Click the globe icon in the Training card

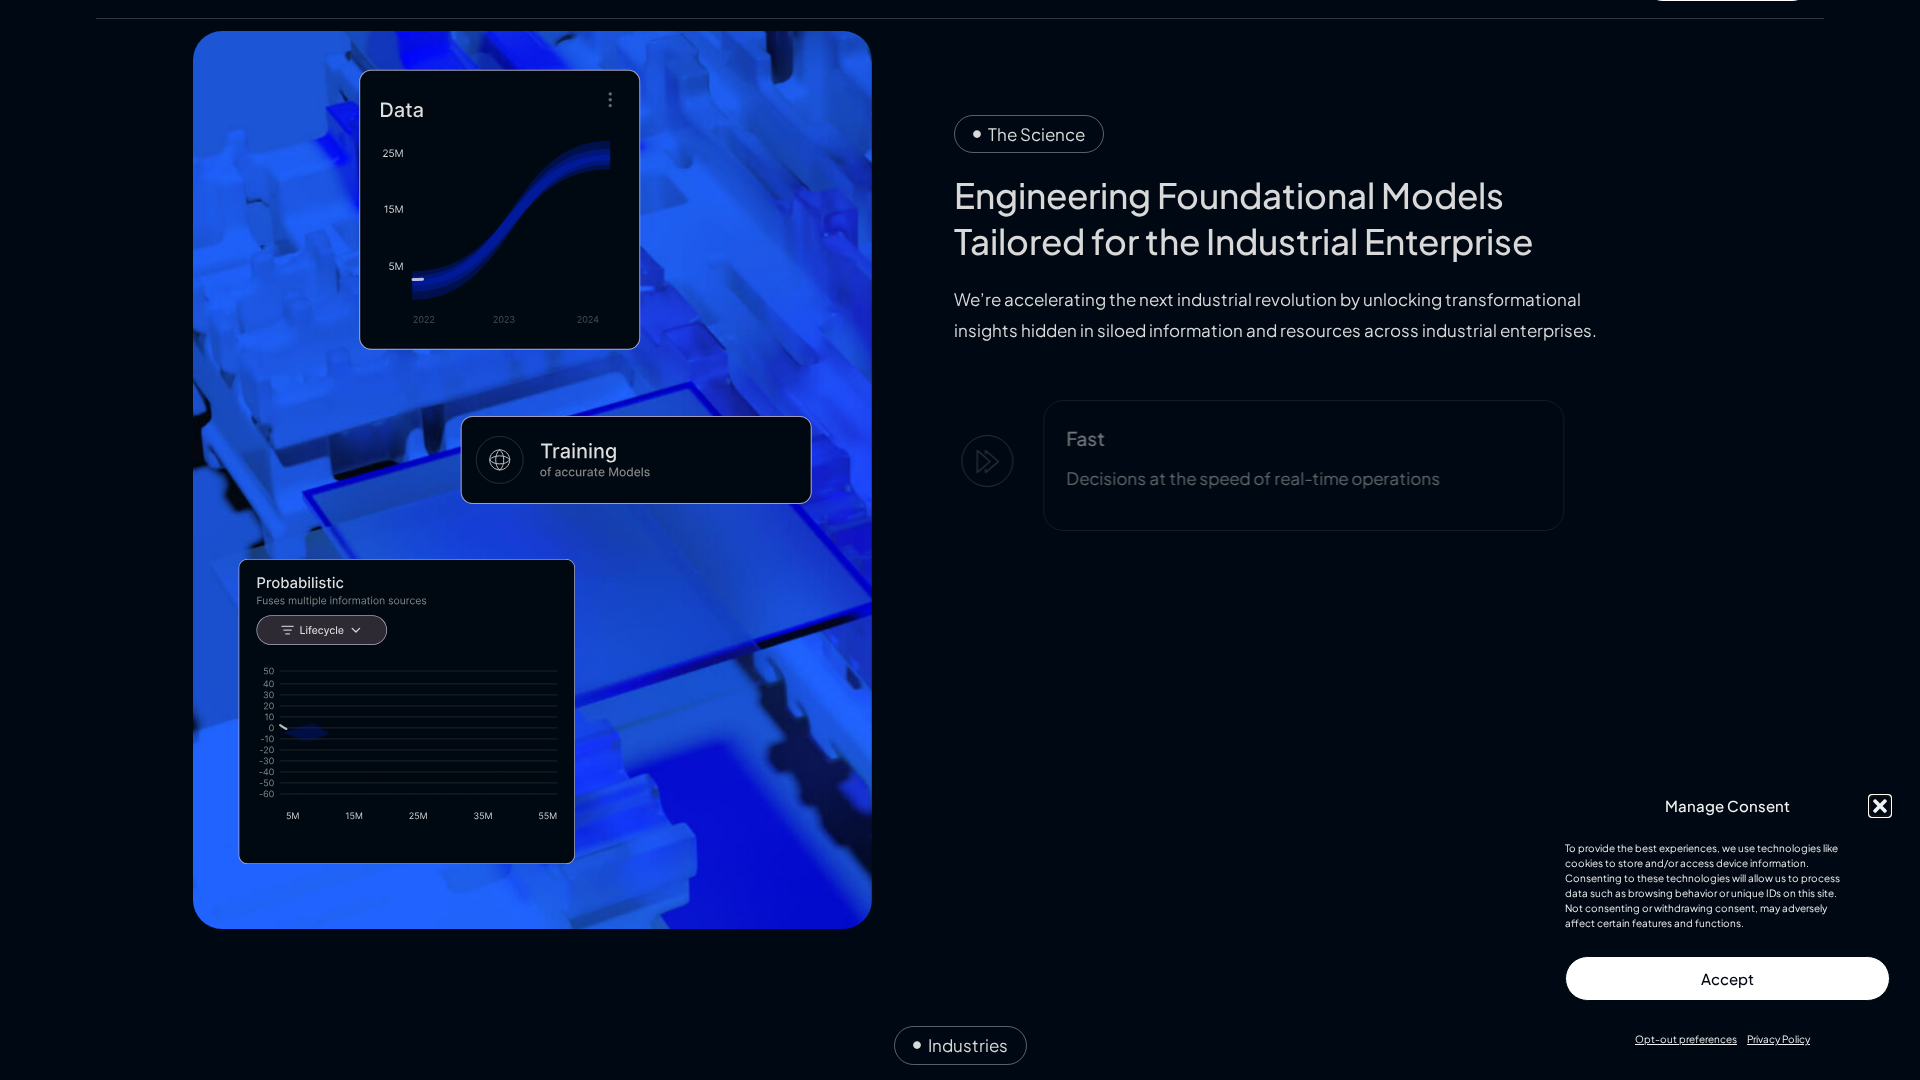coord(499,460)
